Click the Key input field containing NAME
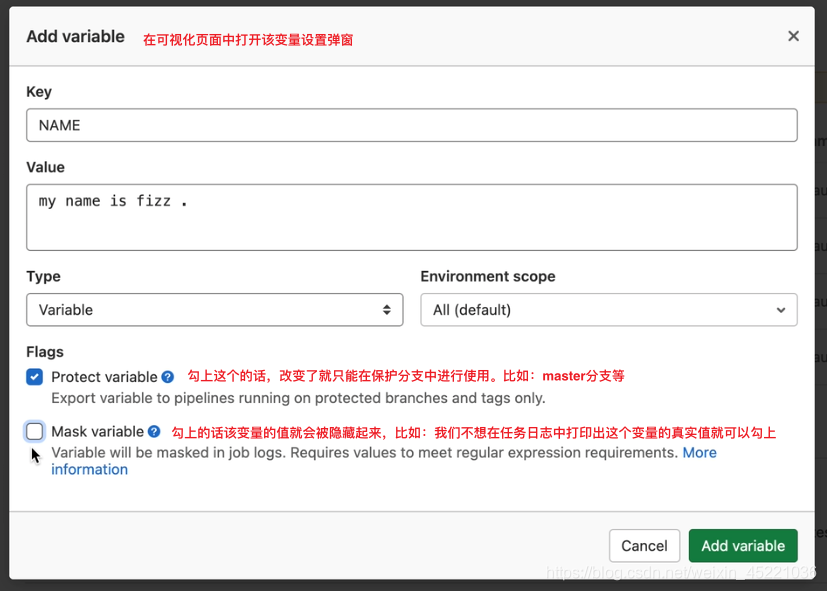 pos(411,125)
